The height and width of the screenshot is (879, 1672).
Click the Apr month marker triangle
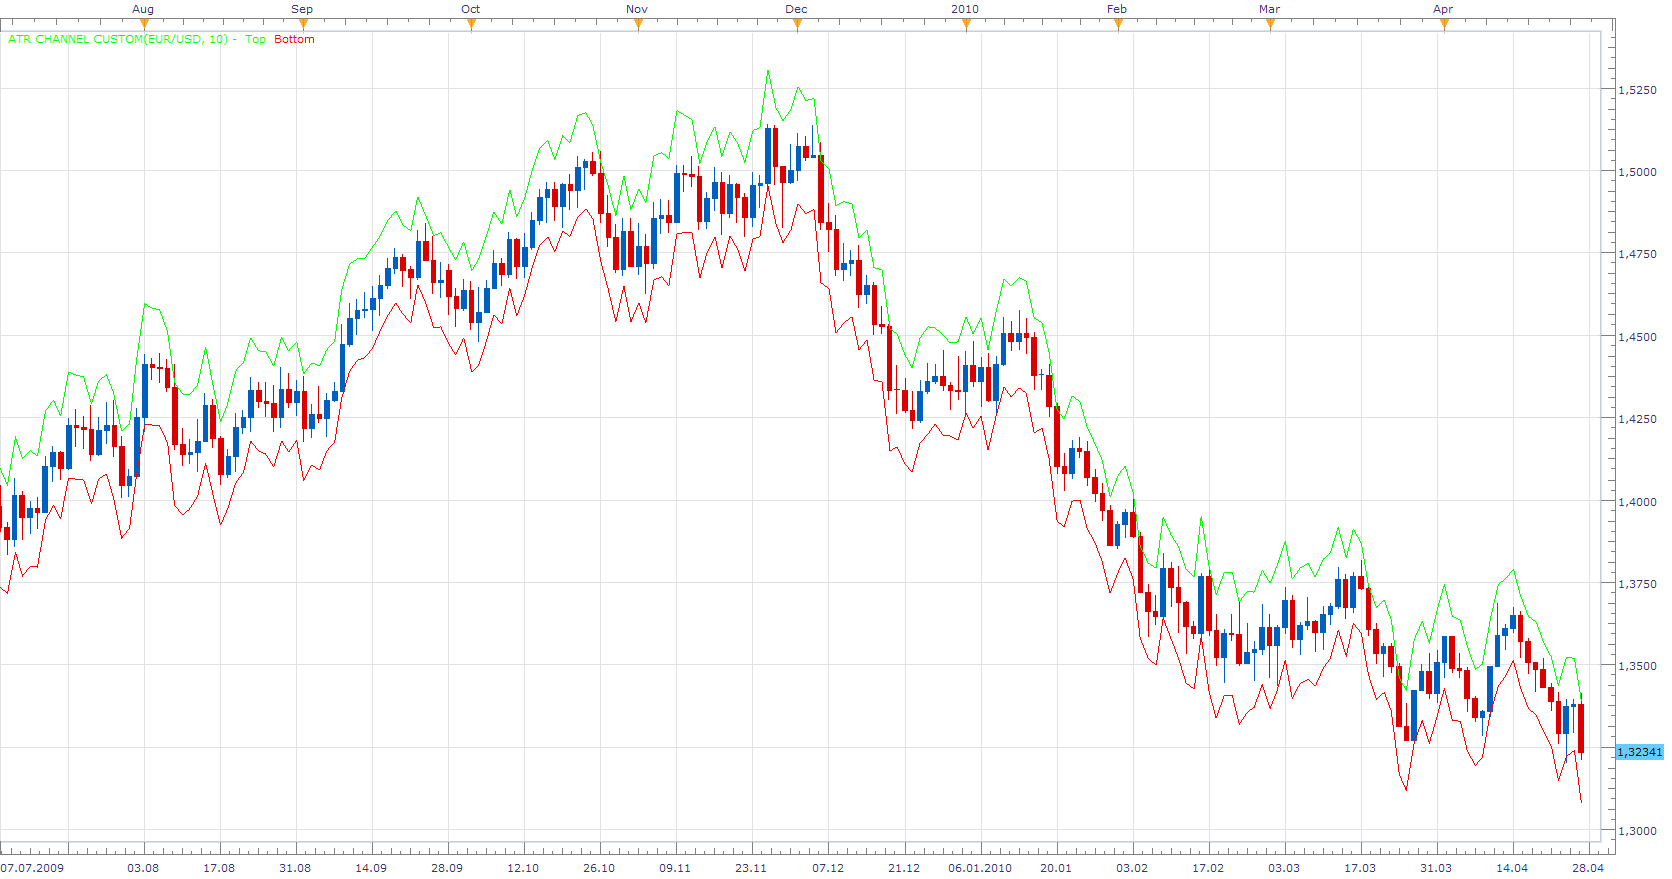pyautogui.click(x=1444, y=24)
